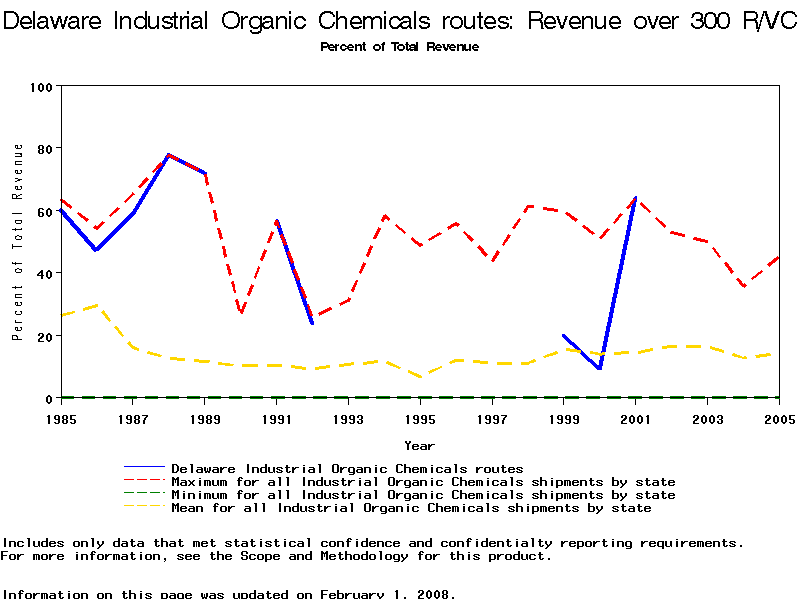Select the 'Mean for all Industrial' legend entry
Screen dimensions: 800x600
click(x=411, y=508)
